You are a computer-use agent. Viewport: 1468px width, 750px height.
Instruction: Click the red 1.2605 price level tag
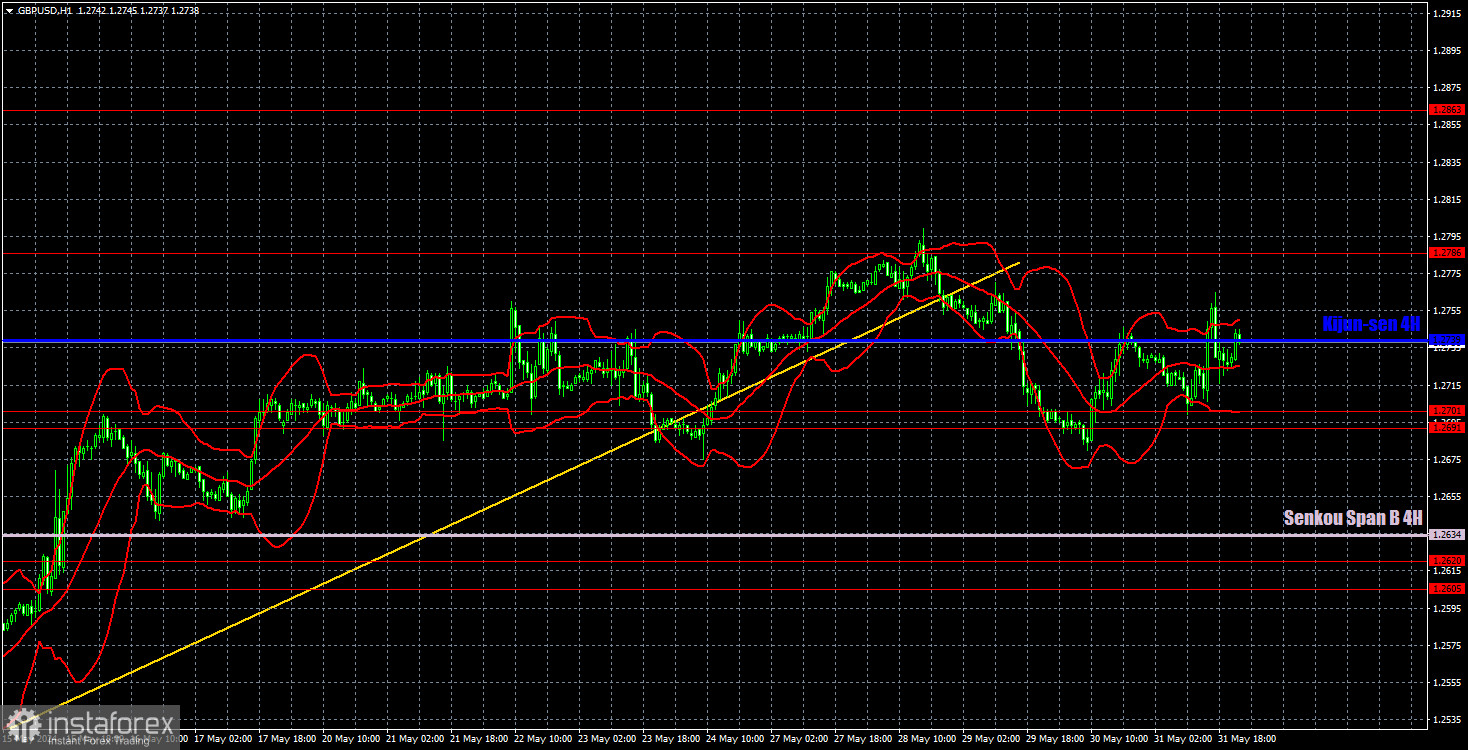pyautogui.click(x=1447, y=589)
